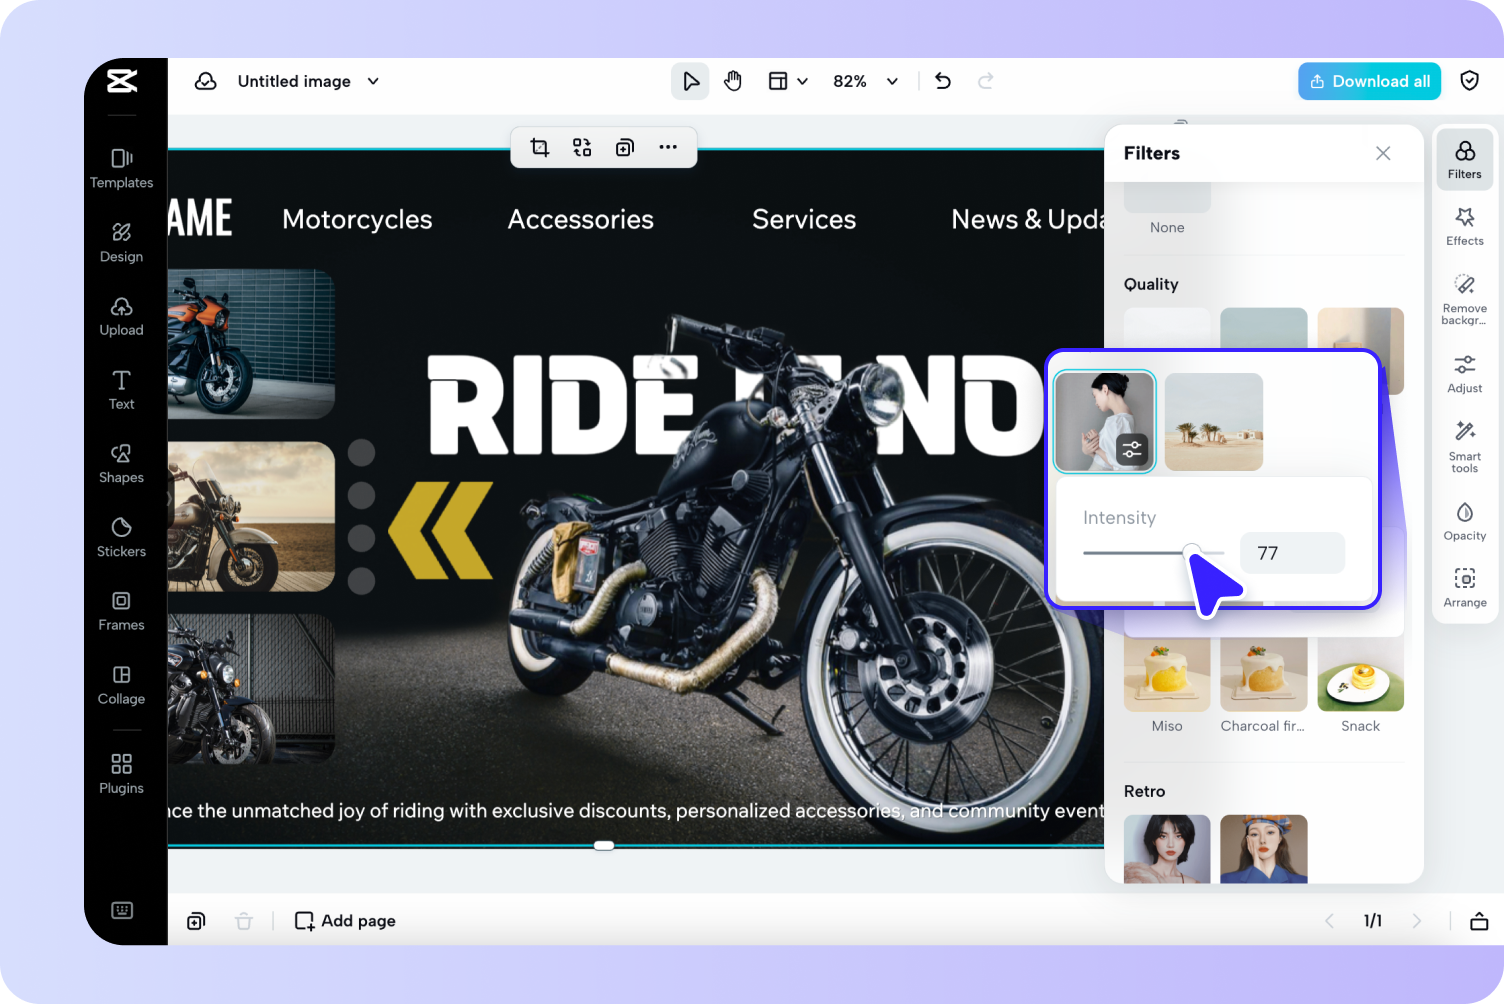1504x1004 pixels.
Task: Switch to the Filters tab on the right
Action: 1464,159
